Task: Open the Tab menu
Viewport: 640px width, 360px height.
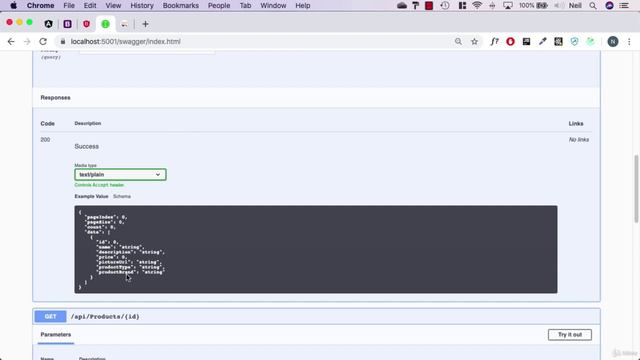Action: tap(245, 6)
